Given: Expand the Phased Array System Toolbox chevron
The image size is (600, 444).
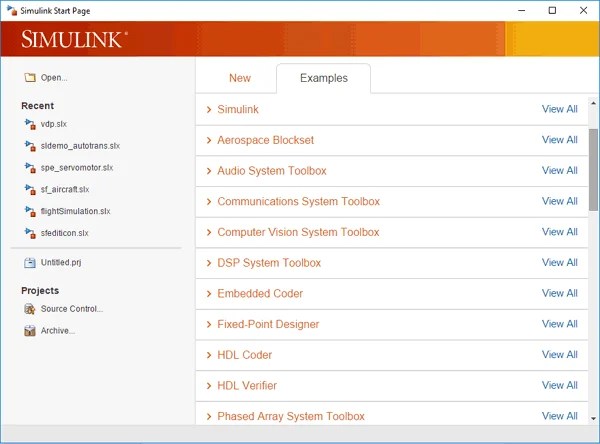Looking at the screenshot, I should [x=209, y=416].
